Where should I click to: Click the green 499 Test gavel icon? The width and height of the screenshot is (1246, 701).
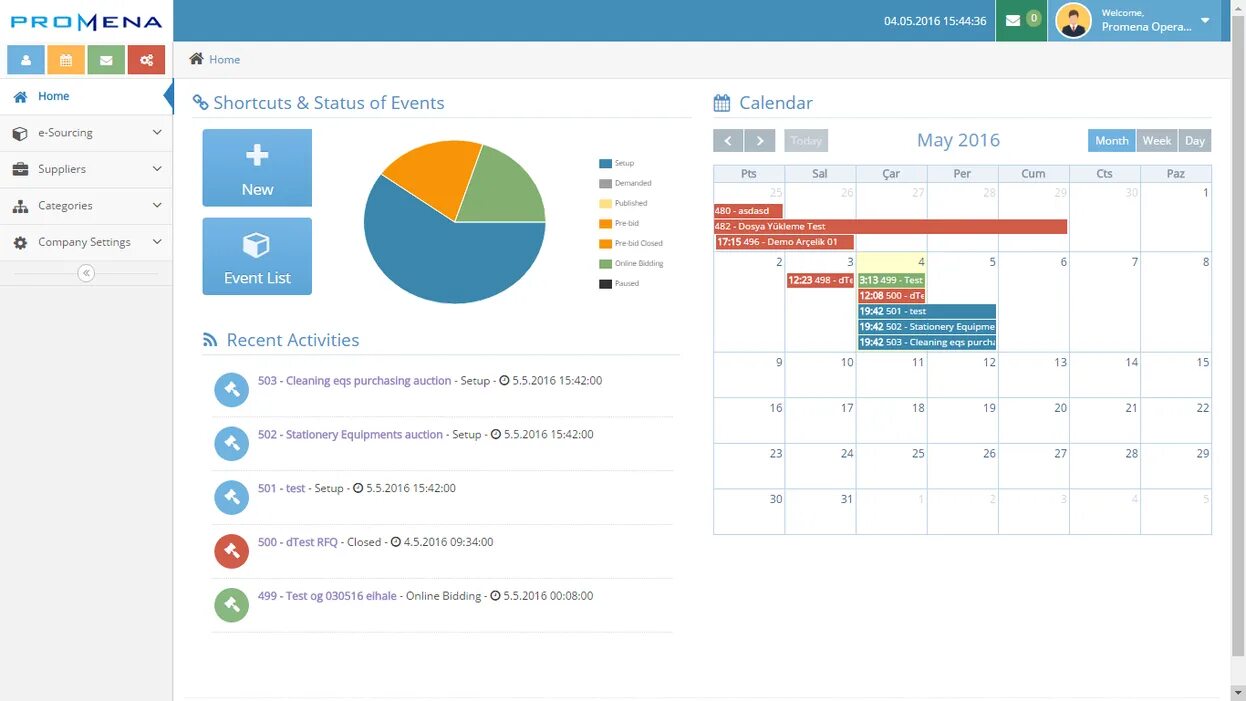[x=232, y=605]
